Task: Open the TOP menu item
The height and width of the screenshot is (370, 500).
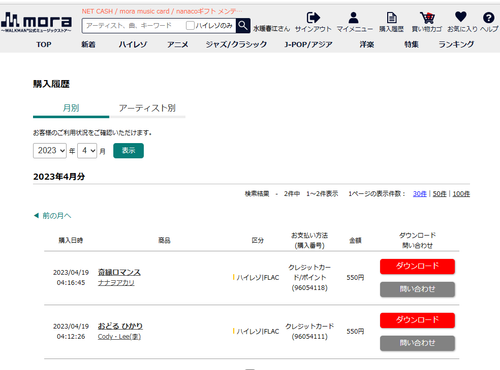Action: click(44, 44)
